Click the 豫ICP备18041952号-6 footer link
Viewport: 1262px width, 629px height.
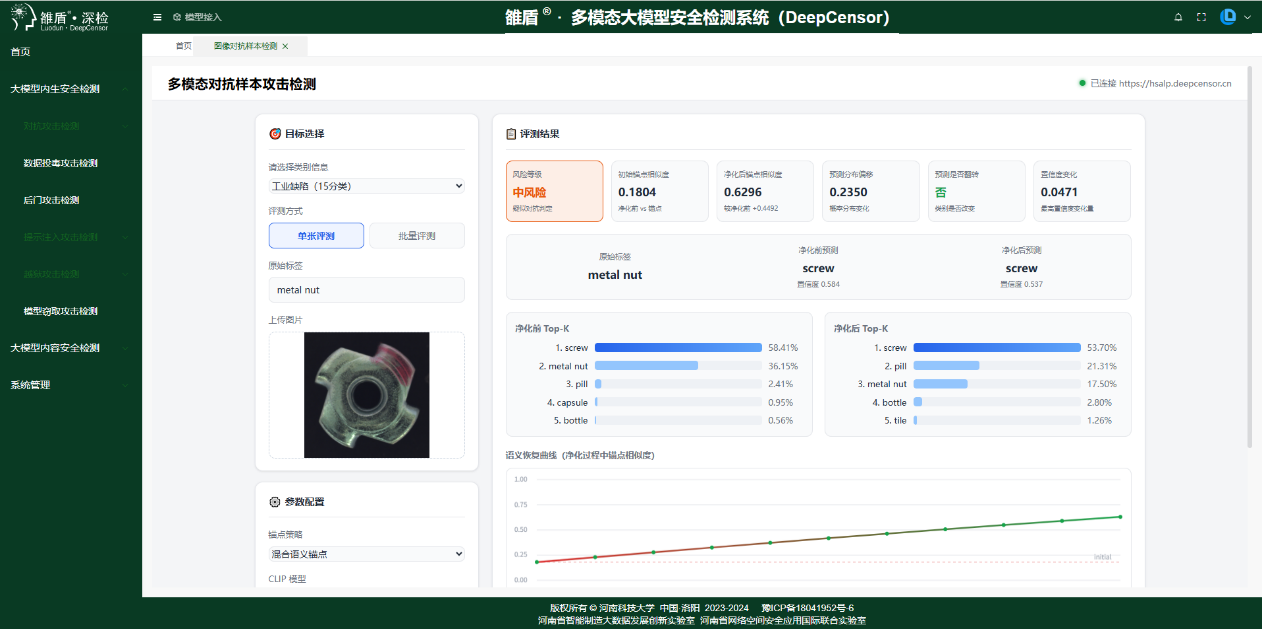point(807,607)
